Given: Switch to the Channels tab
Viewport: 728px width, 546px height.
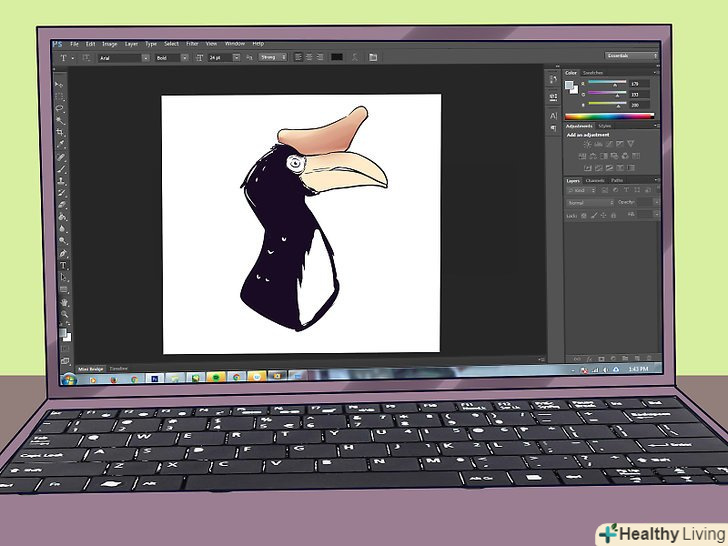Looking at the screenshot, I should [x=595, y=180].
